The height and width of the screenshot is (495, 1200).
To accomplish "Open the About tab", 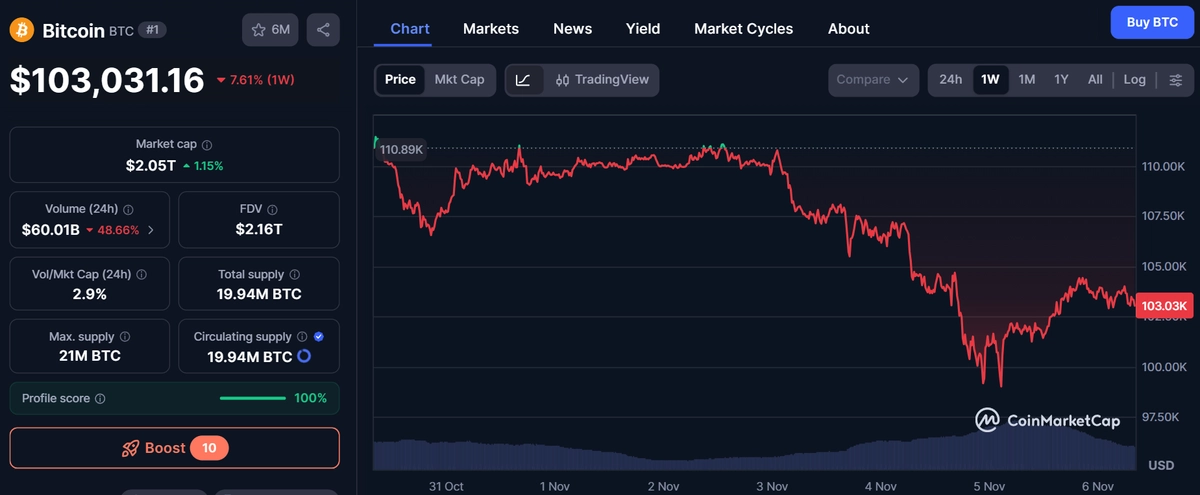I will (849, 29).
